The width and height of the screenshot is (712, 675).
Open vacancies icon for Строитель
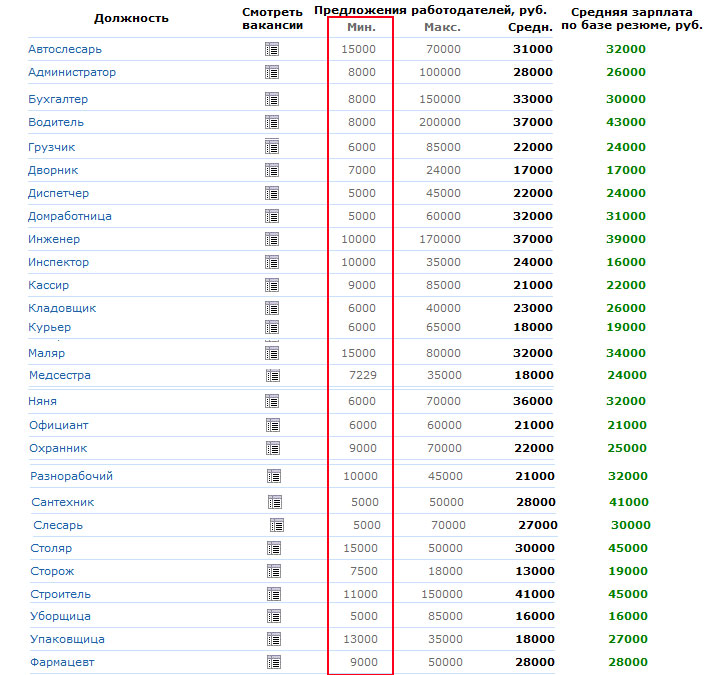(x=273, y=594)
